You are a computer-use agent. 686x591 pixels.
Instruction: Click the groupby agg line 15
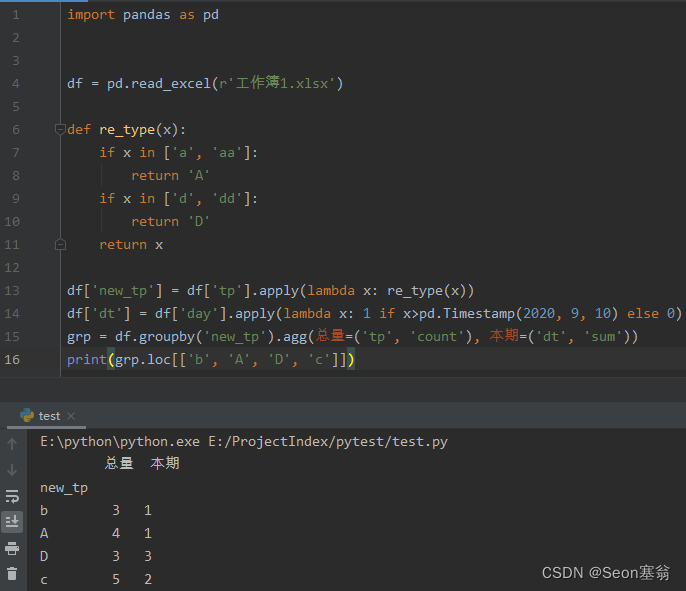click(x=353, y=336)
